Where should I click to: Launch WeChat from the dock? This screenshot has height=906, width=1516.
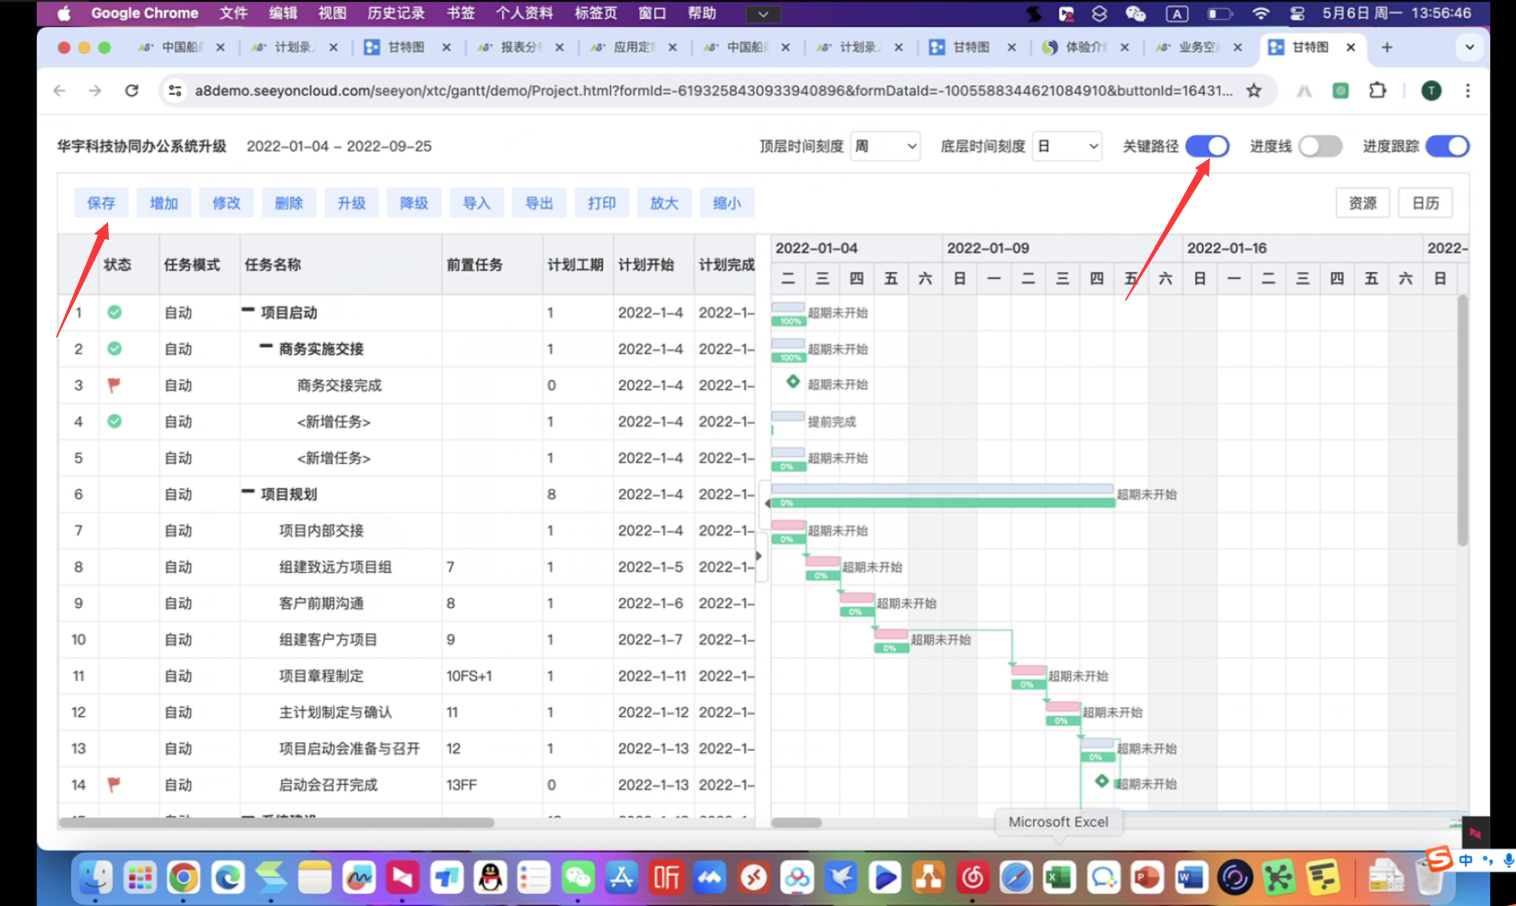coord(578,878)
